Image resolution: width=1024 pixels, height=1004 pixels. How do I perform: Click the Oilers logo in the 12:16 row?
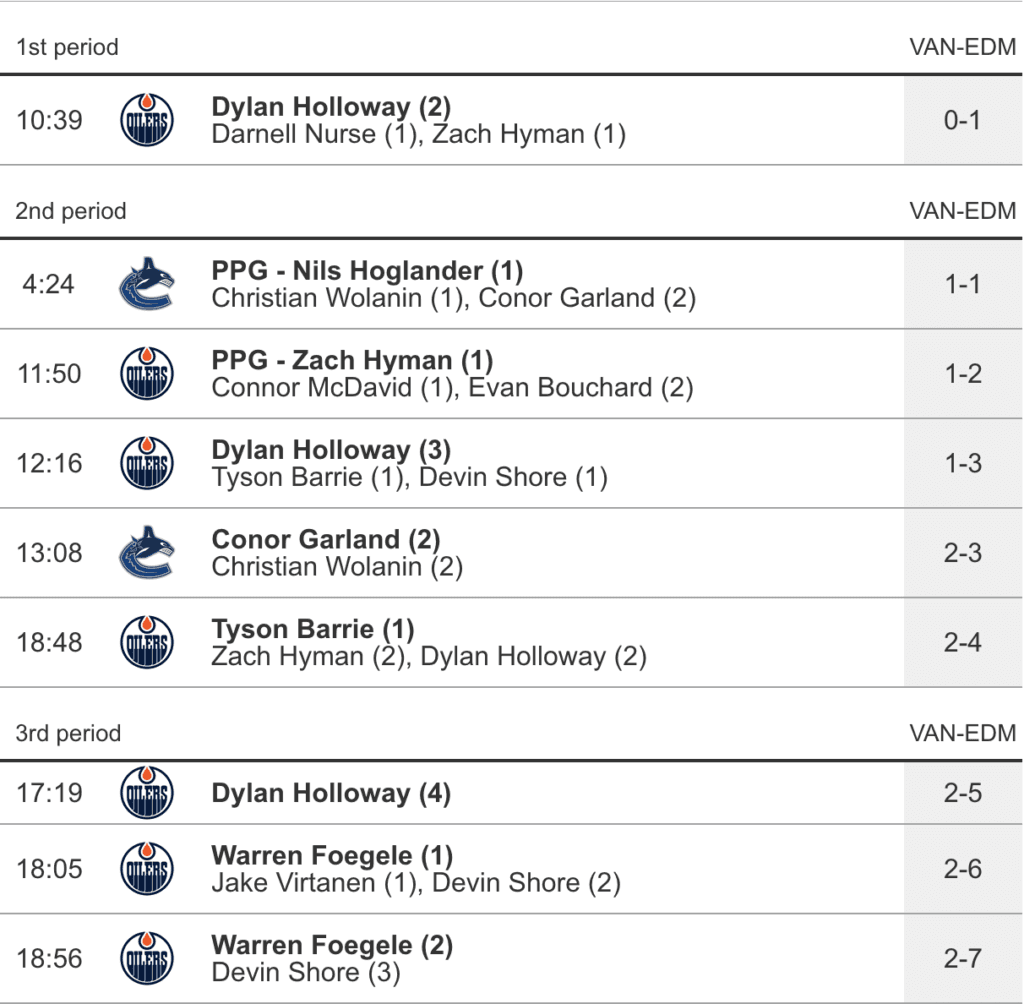[x=146, y=464]
